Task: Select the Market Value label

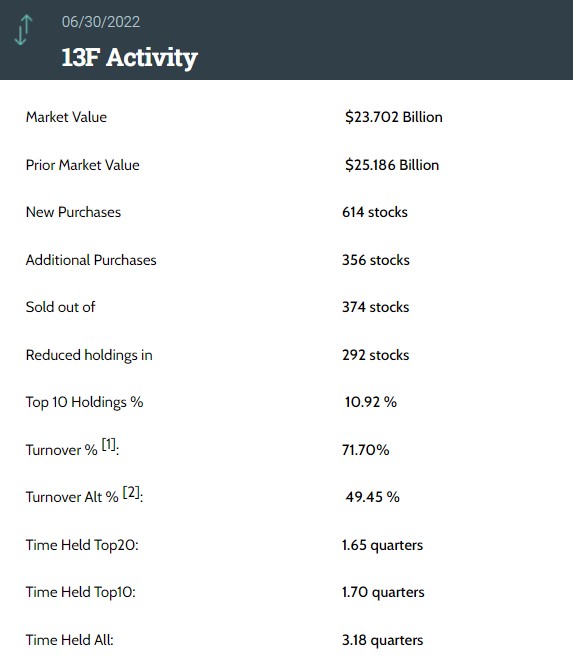Action: point(66,117)
